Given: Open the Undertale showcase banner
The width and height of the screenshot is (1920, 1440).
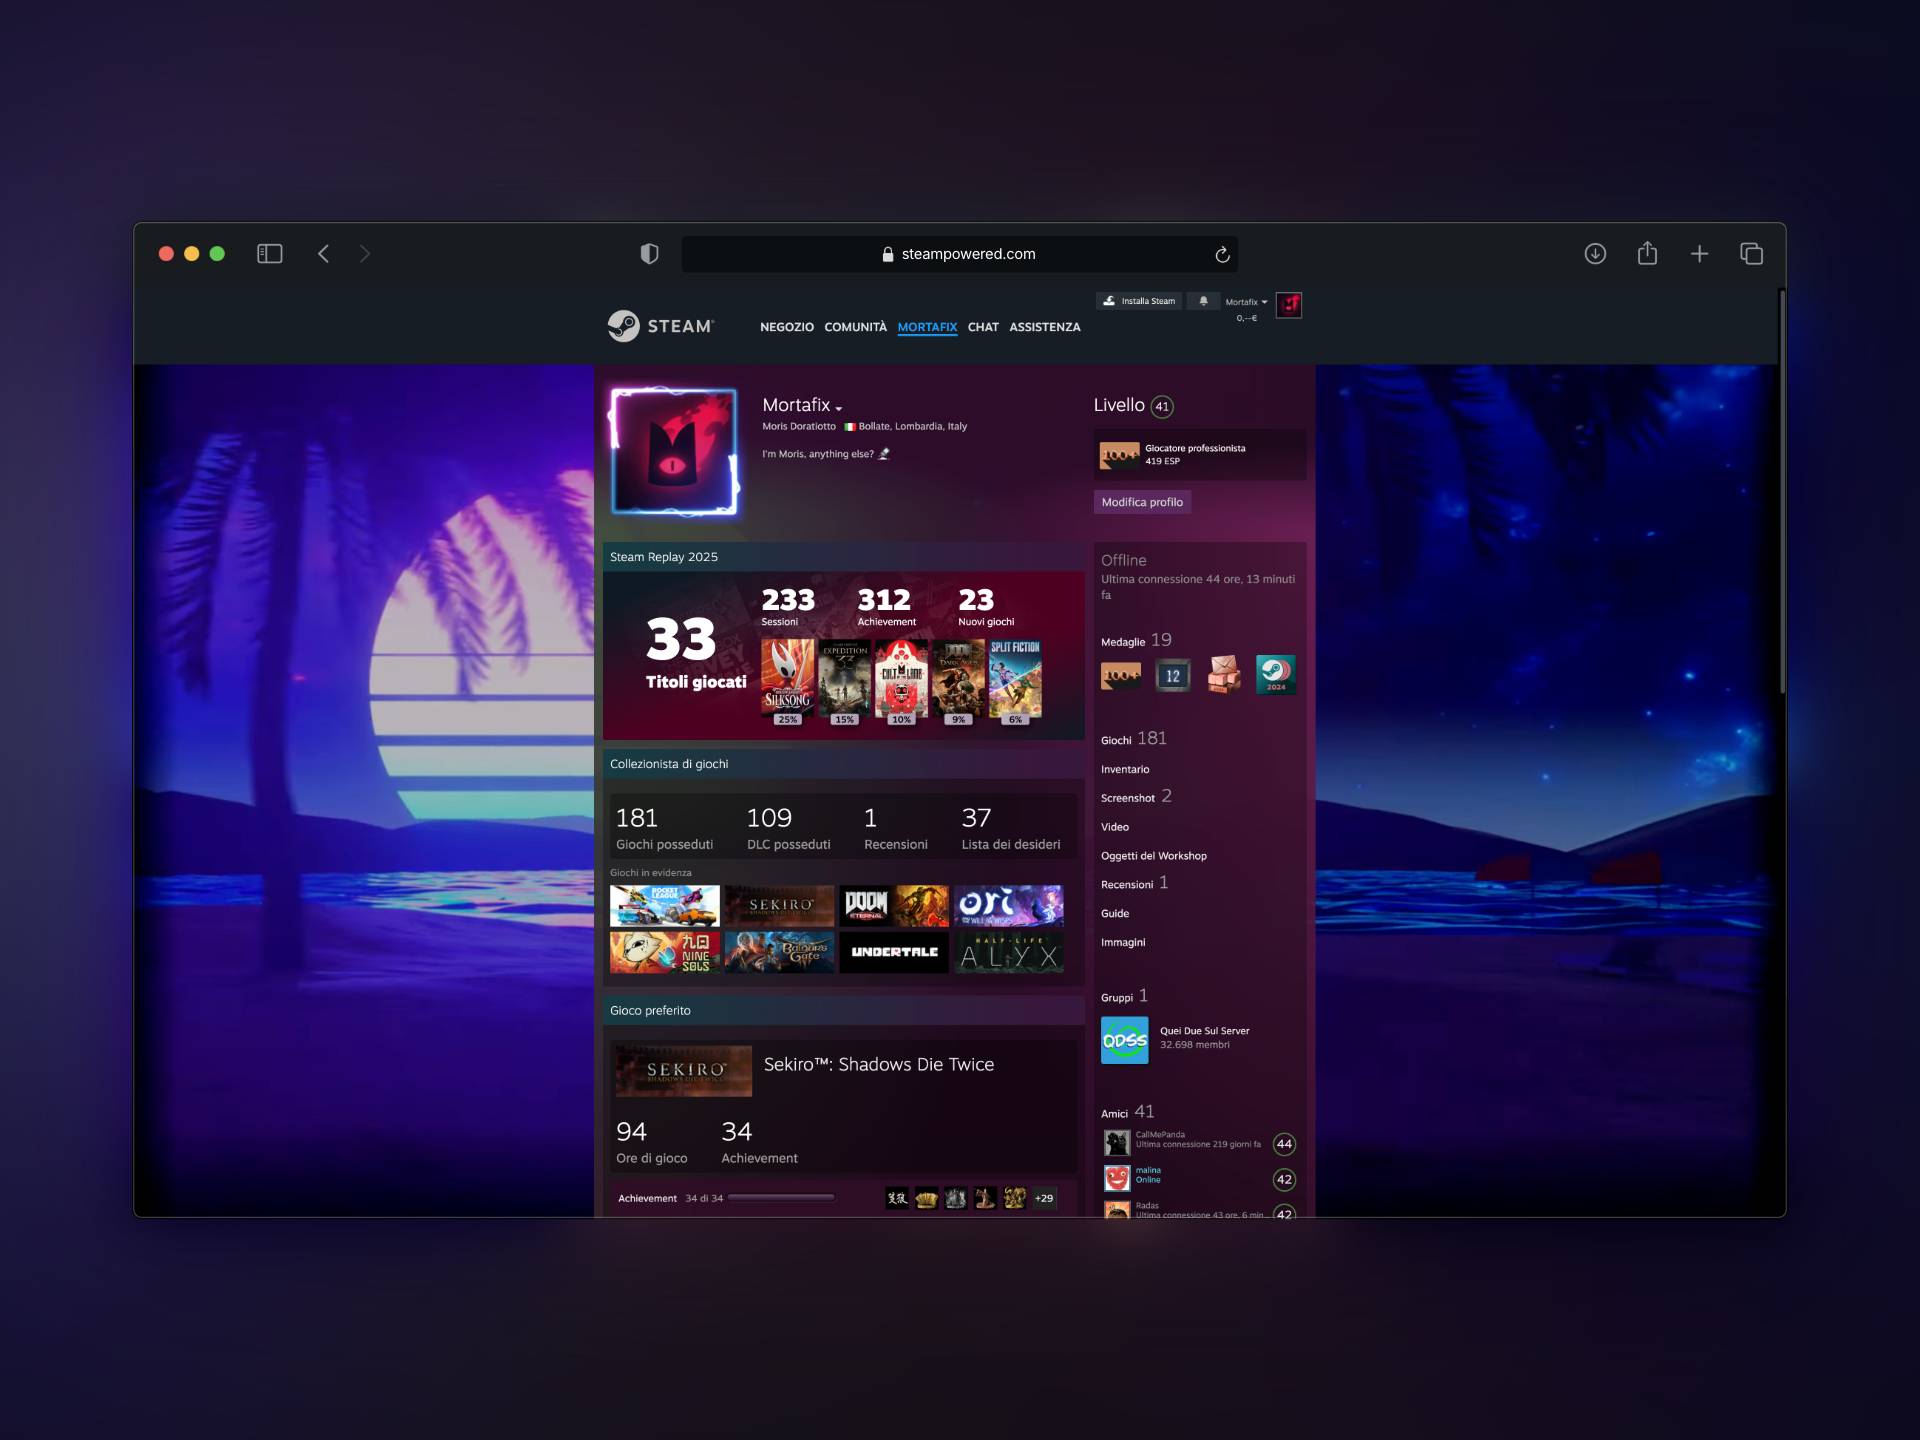Looking at the screenshot, I should coord(894,953).
